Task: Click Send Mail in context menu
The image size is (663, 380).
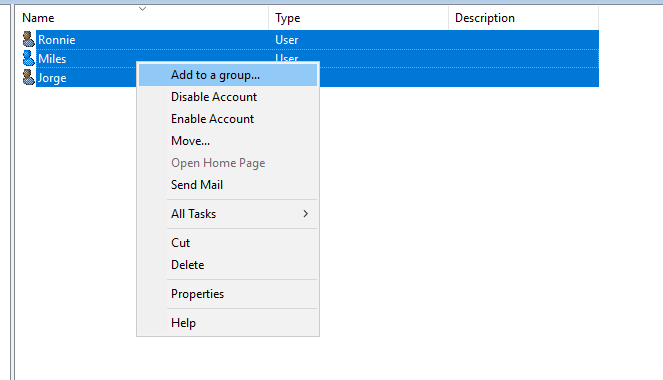Action: tap(228, 185)
